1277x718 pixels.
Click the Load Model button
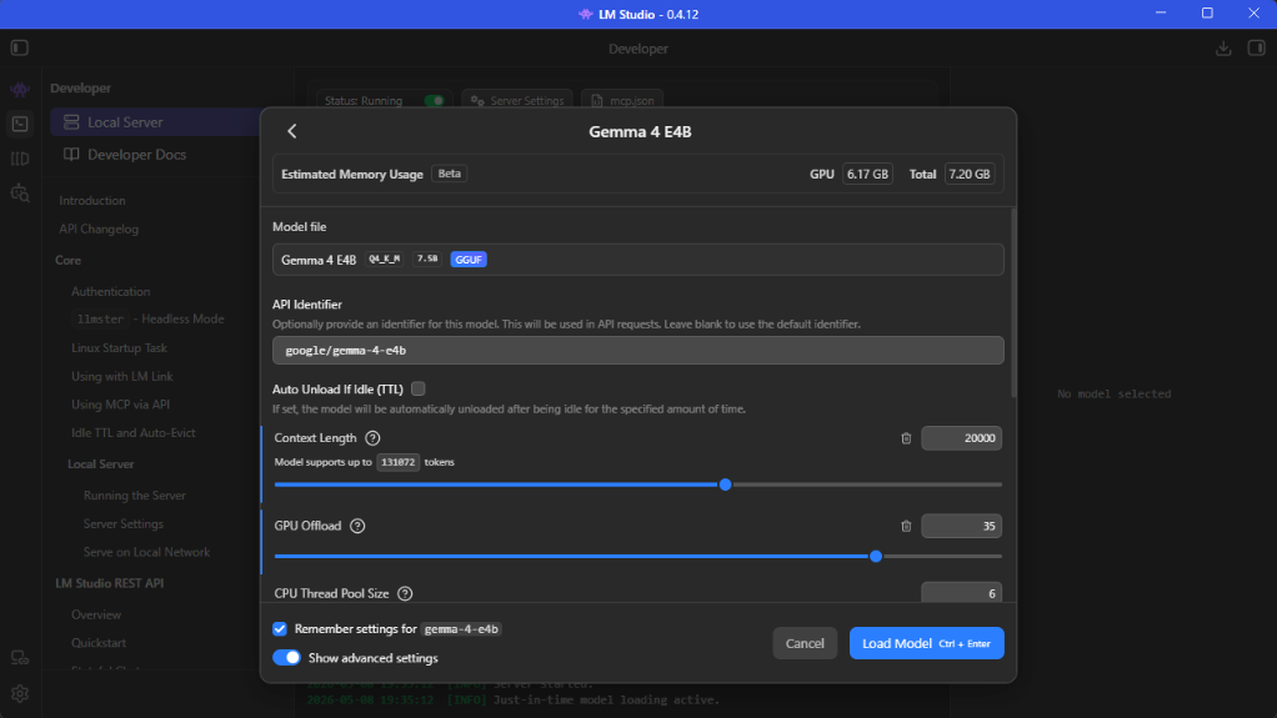tap(927, 643)
